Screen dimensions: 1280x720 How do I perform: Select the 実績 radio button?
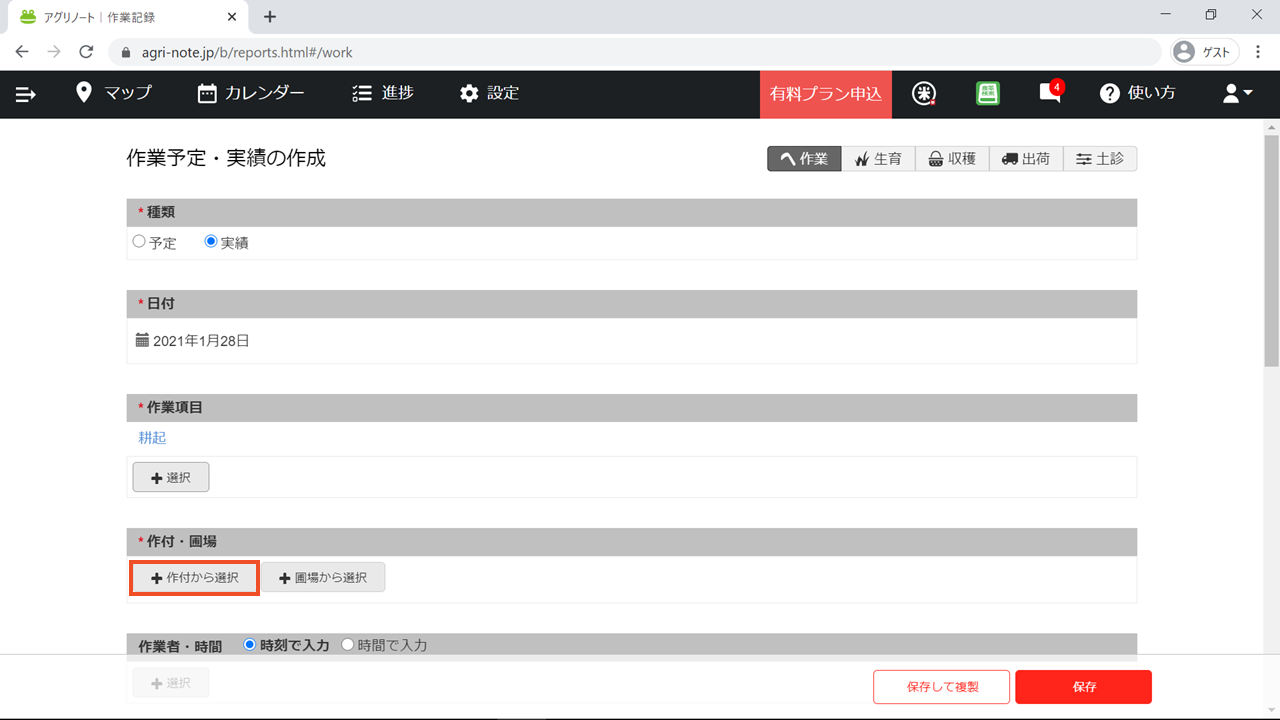coord(211,242)
